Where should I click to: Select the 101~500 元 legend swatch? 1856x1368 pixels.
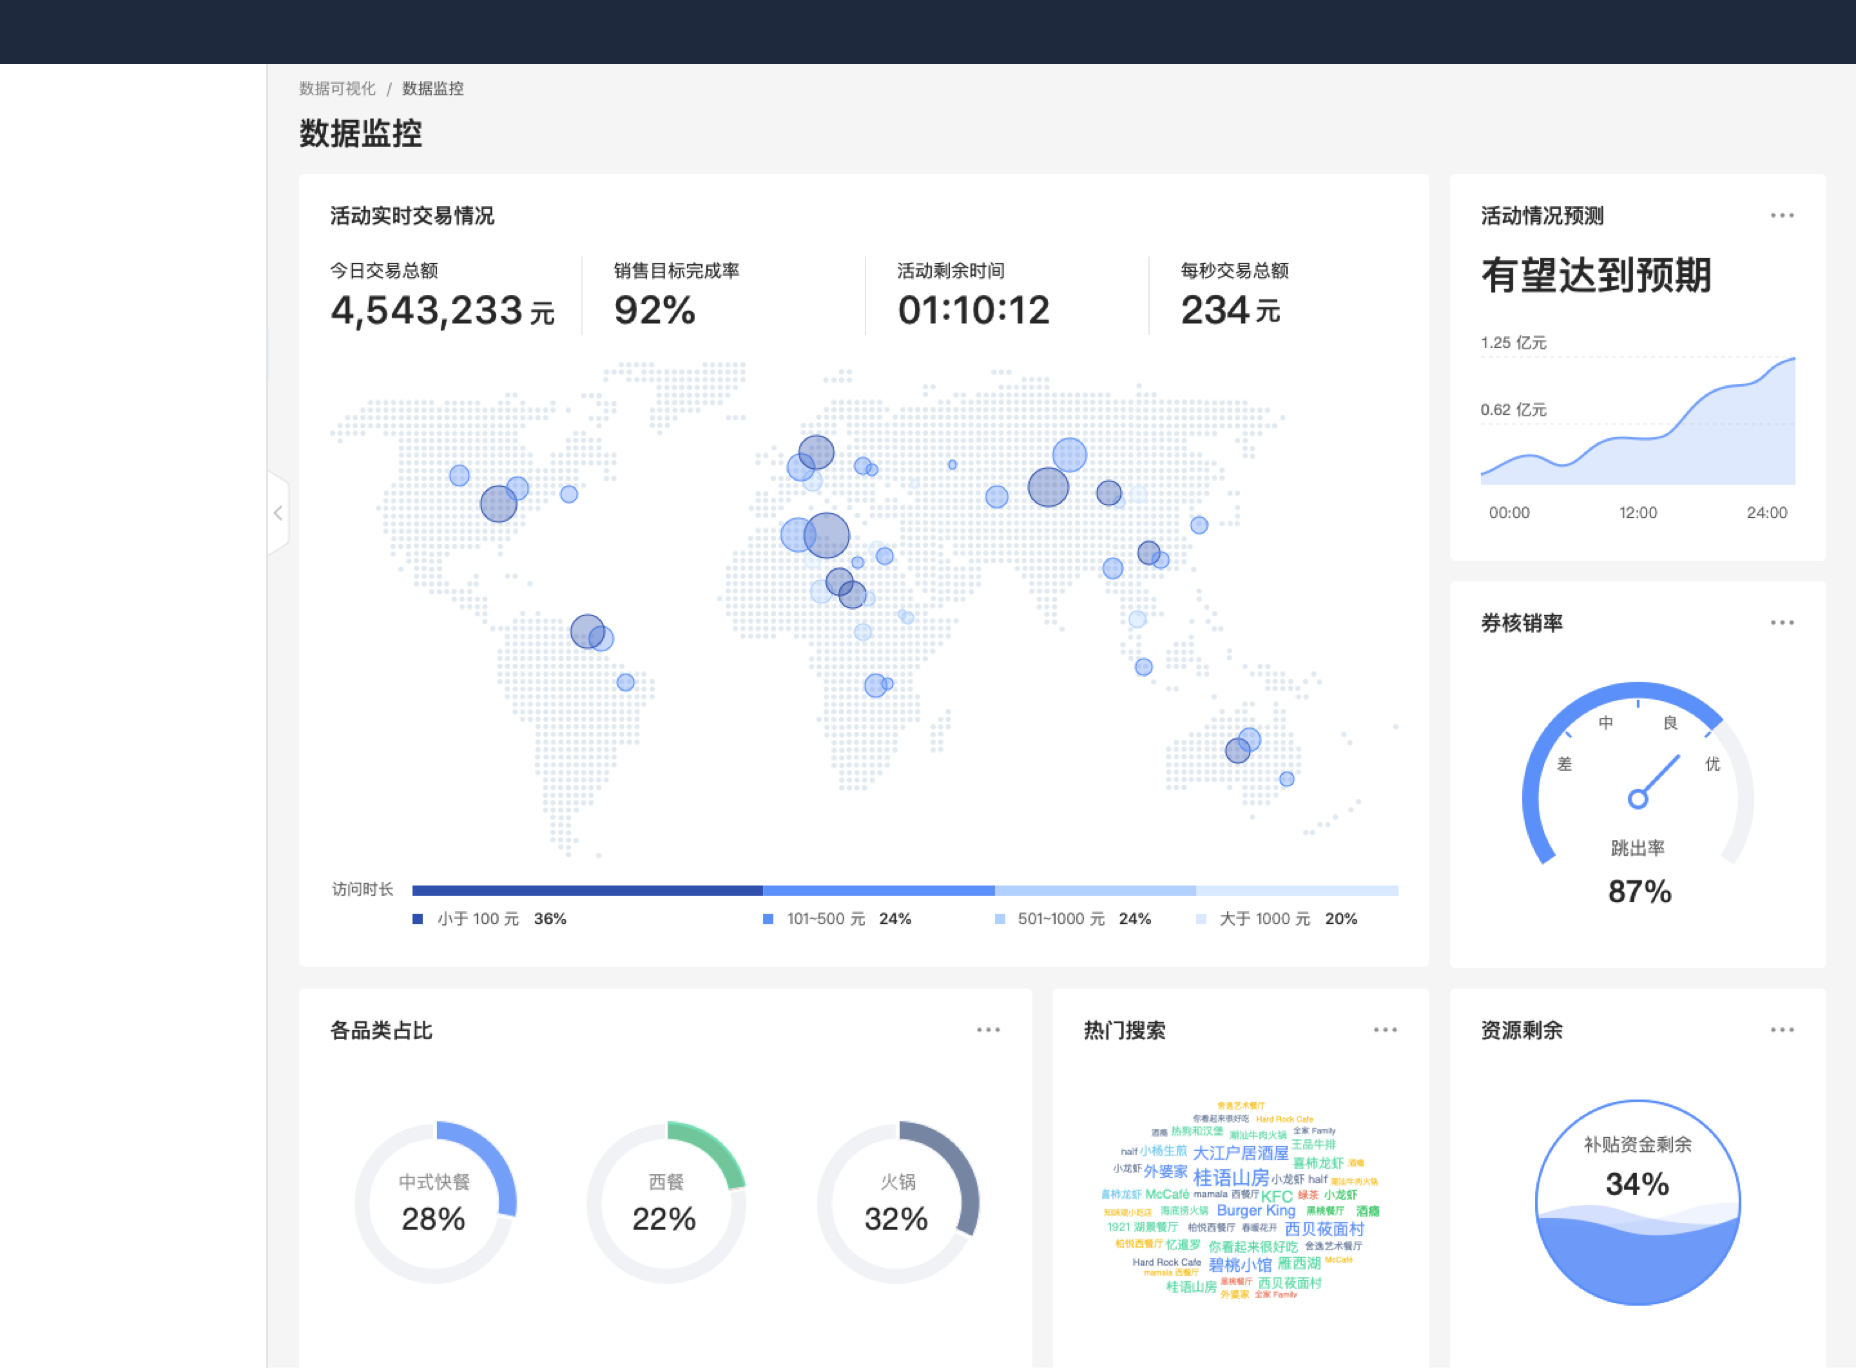coord(768,919)
